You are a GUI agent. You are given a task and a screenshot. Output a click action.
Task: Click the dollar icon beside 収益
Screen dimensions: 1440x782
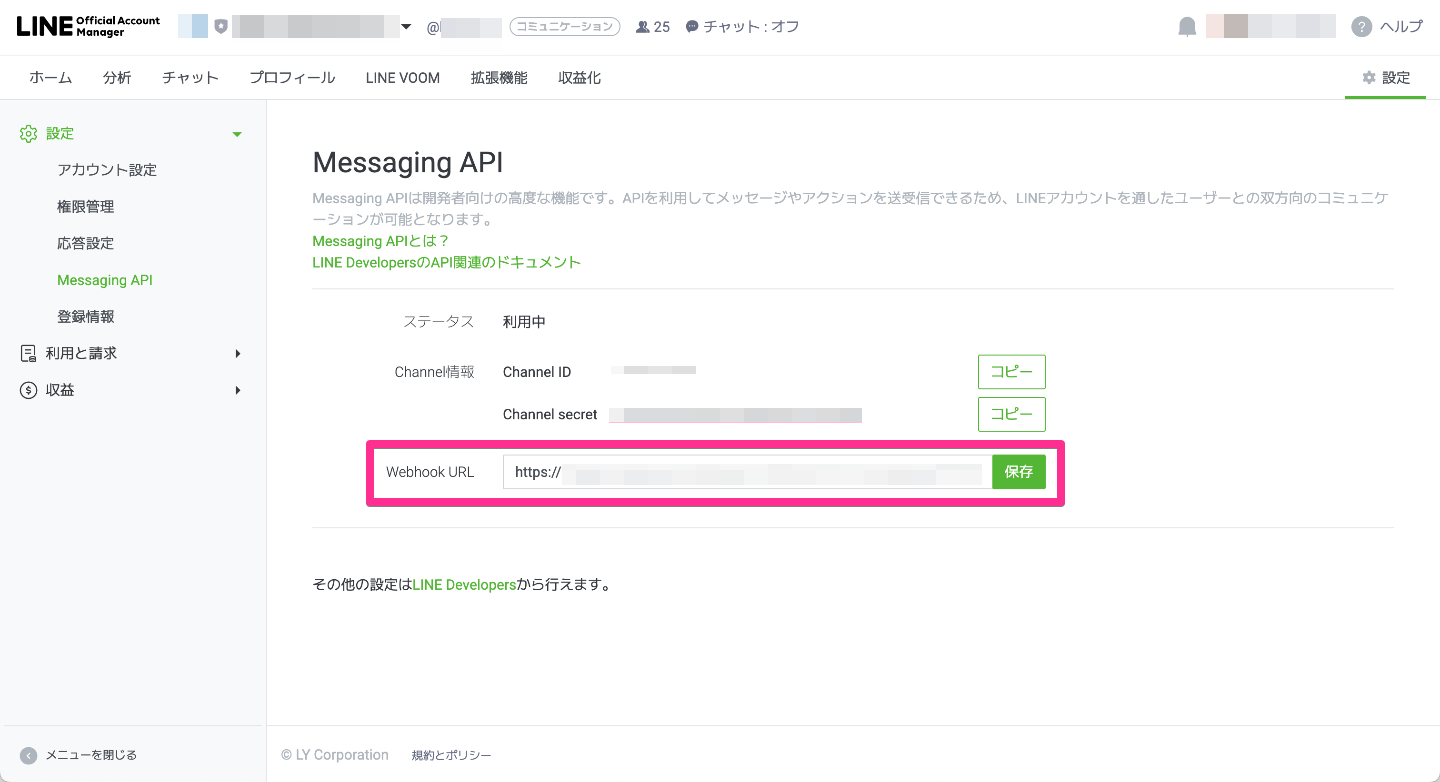click(29, 390)
